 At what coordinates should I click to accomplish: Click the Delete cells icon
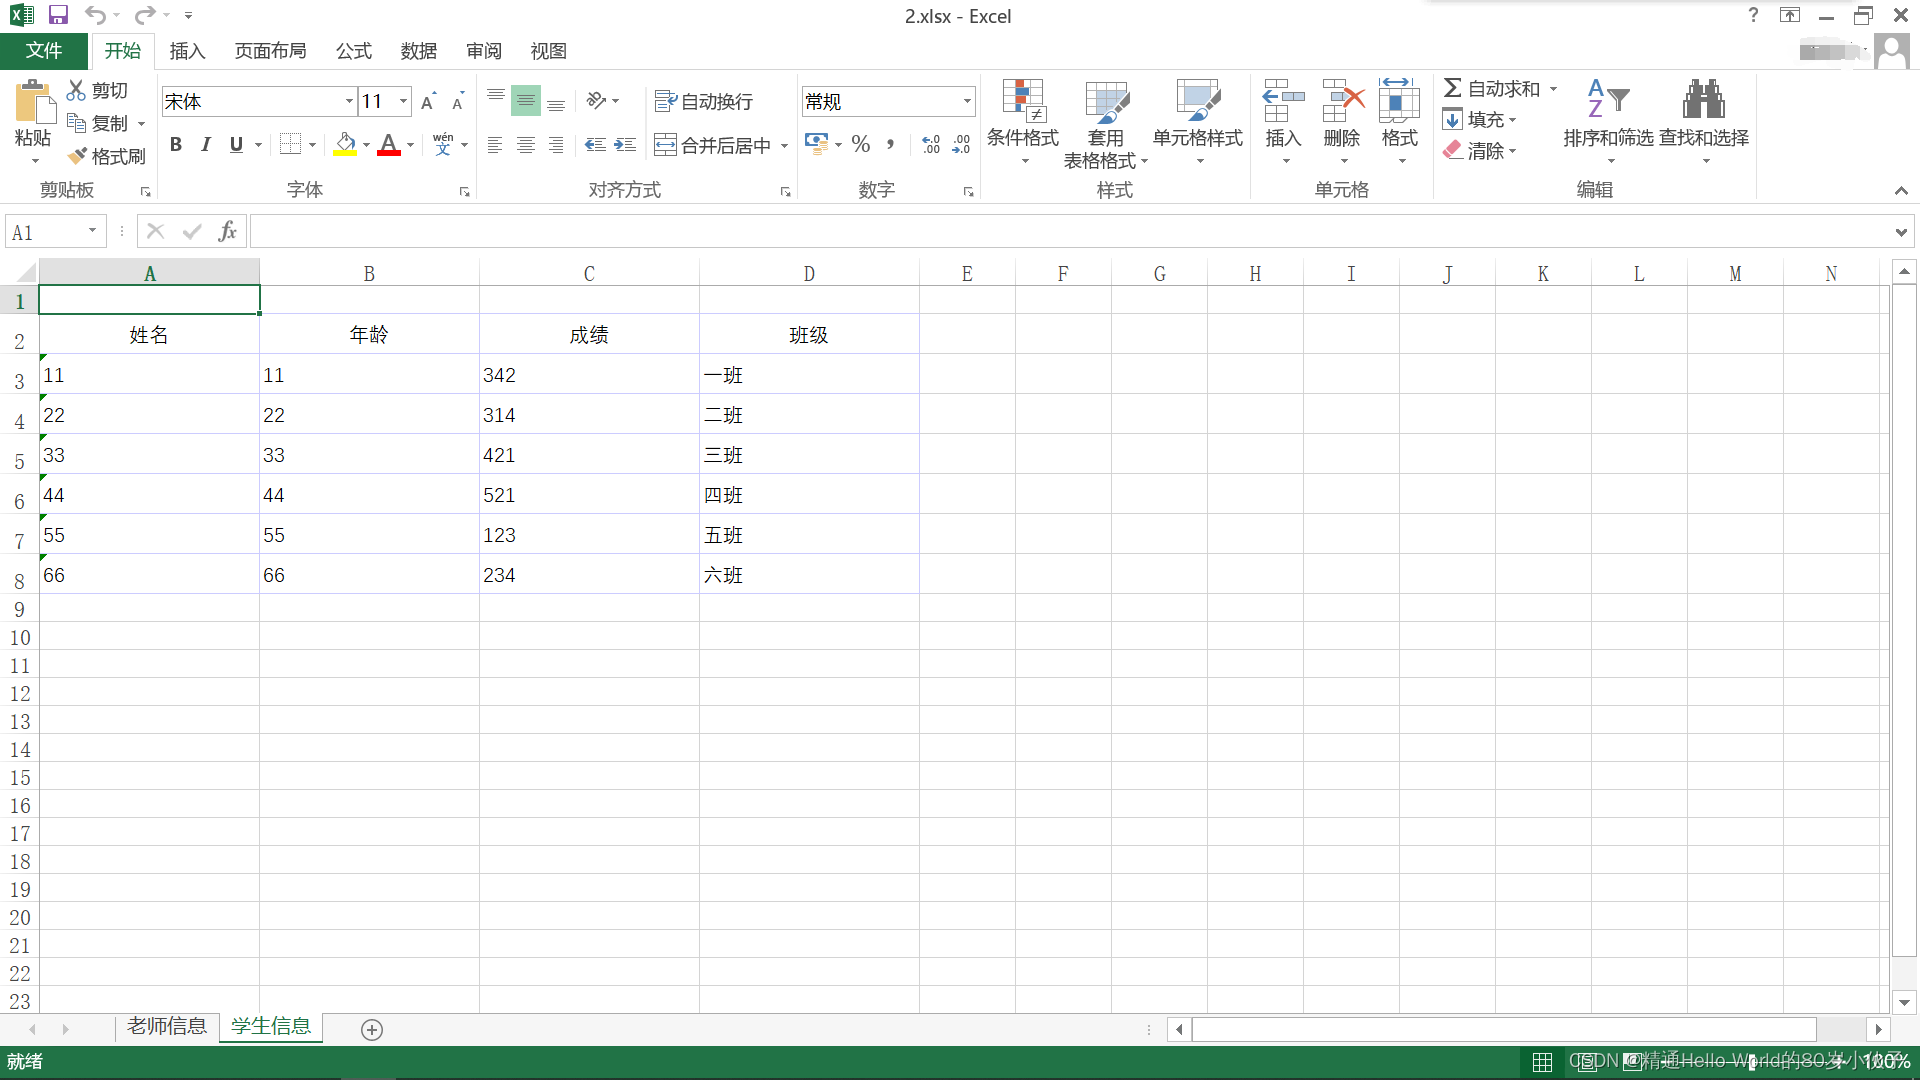click(1342, 101)
